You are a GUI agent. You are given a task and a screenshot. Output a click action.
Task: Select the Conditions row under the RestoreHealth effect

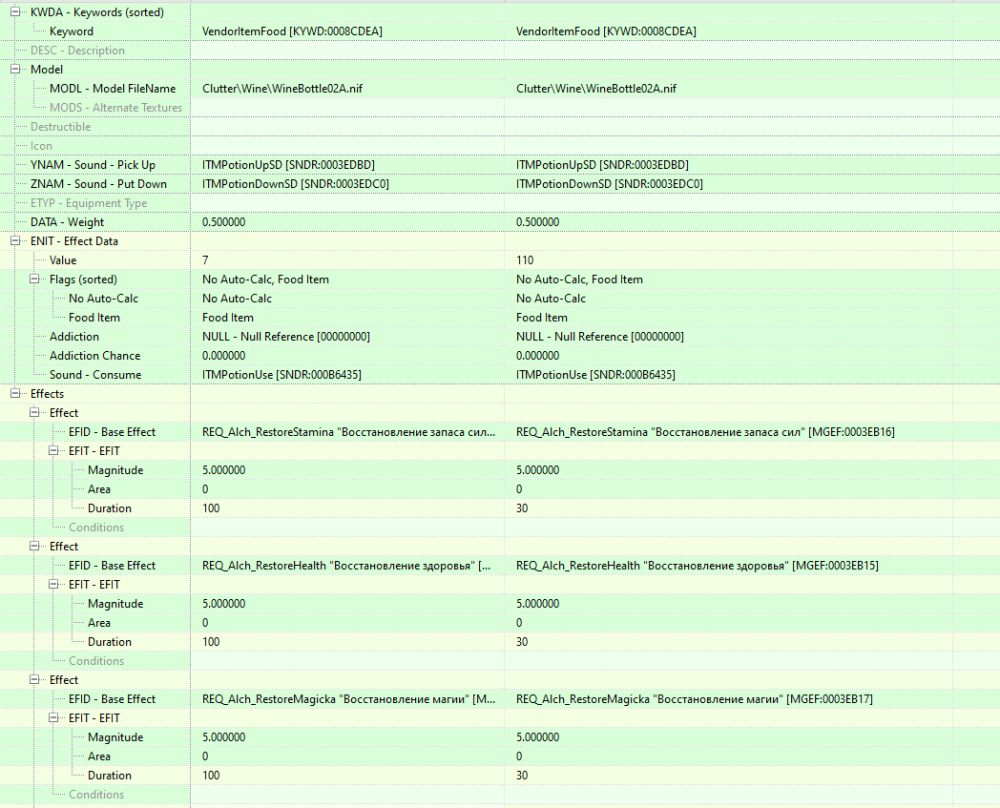96,661
